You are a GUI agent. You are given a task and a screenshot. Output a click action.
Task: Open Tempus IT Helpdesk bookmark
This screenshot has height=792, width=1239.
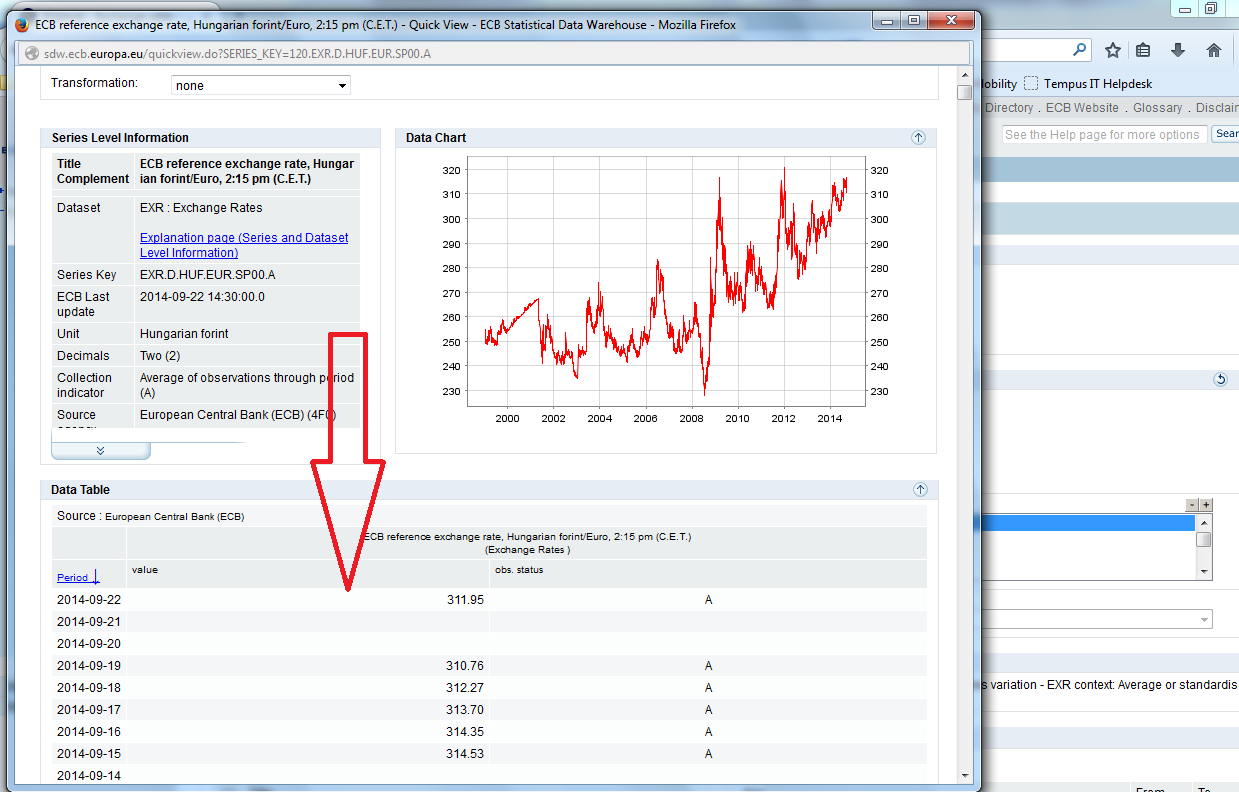coord(1098,84)
